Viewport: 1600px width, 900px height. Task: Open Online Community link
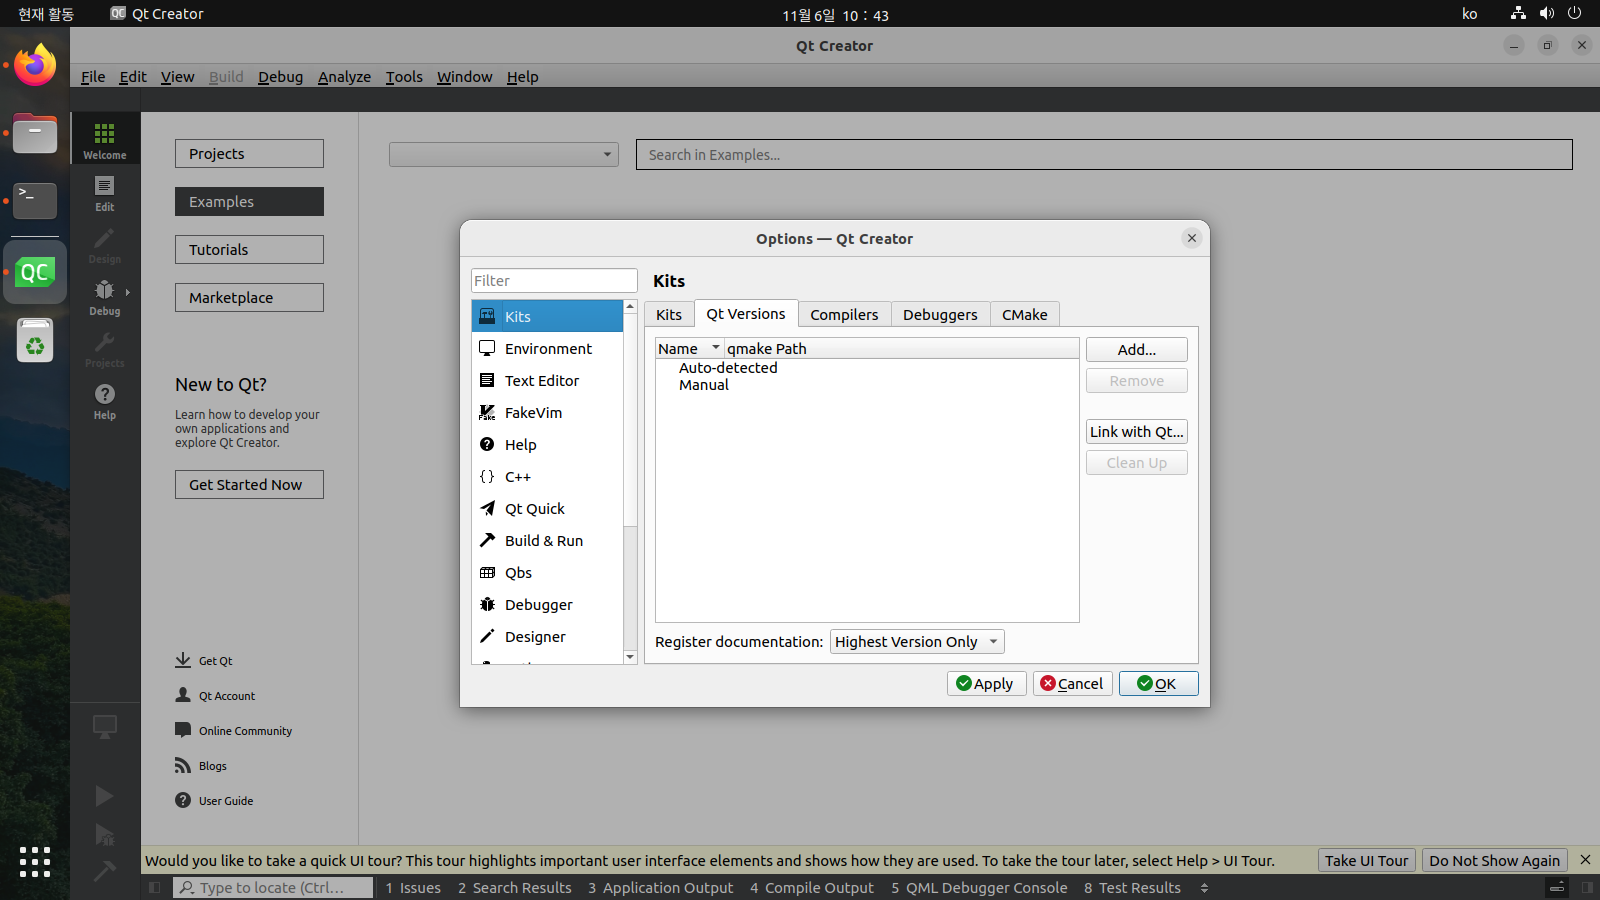coord(245,731)
